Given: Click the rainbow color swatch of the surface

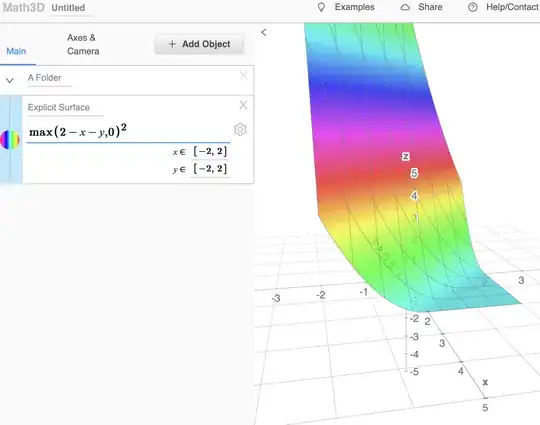Looking at the screenshot, I should 10,139.
